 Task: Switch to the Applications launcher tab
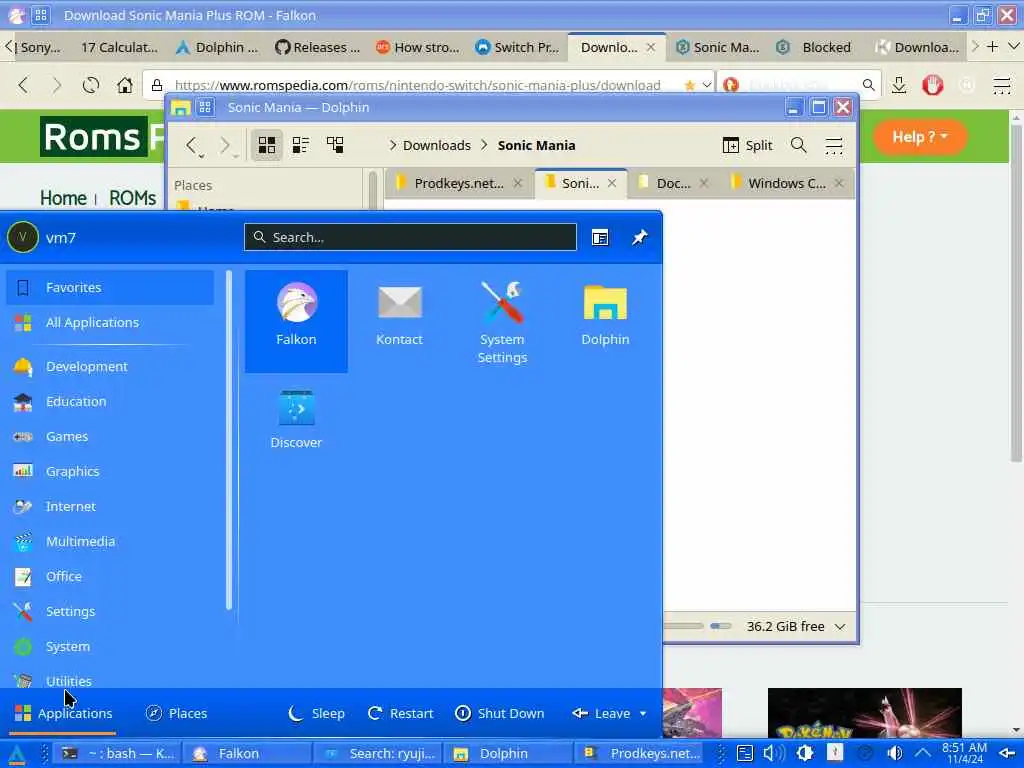[x=63, y=713]
